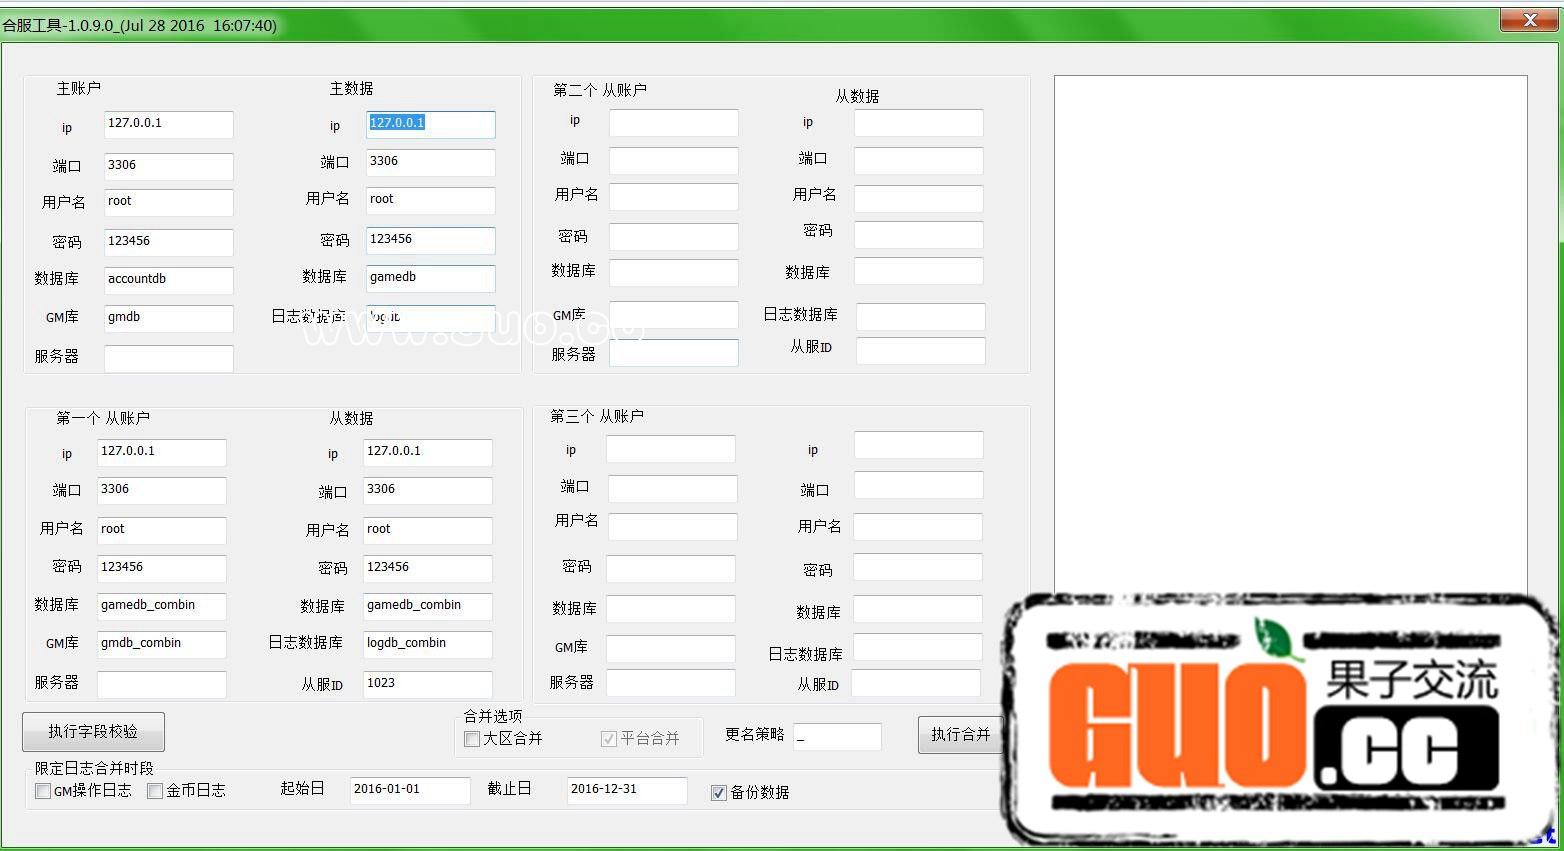
Task: Click the gmdb_combin GM库 field
Action: [161, 644]
